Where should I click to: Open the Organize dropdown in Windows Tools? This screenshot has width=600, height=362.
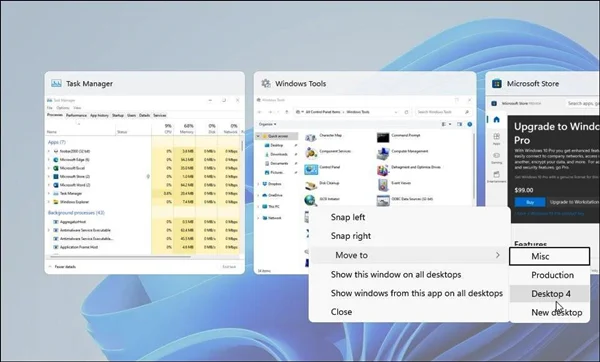(267, 124)
